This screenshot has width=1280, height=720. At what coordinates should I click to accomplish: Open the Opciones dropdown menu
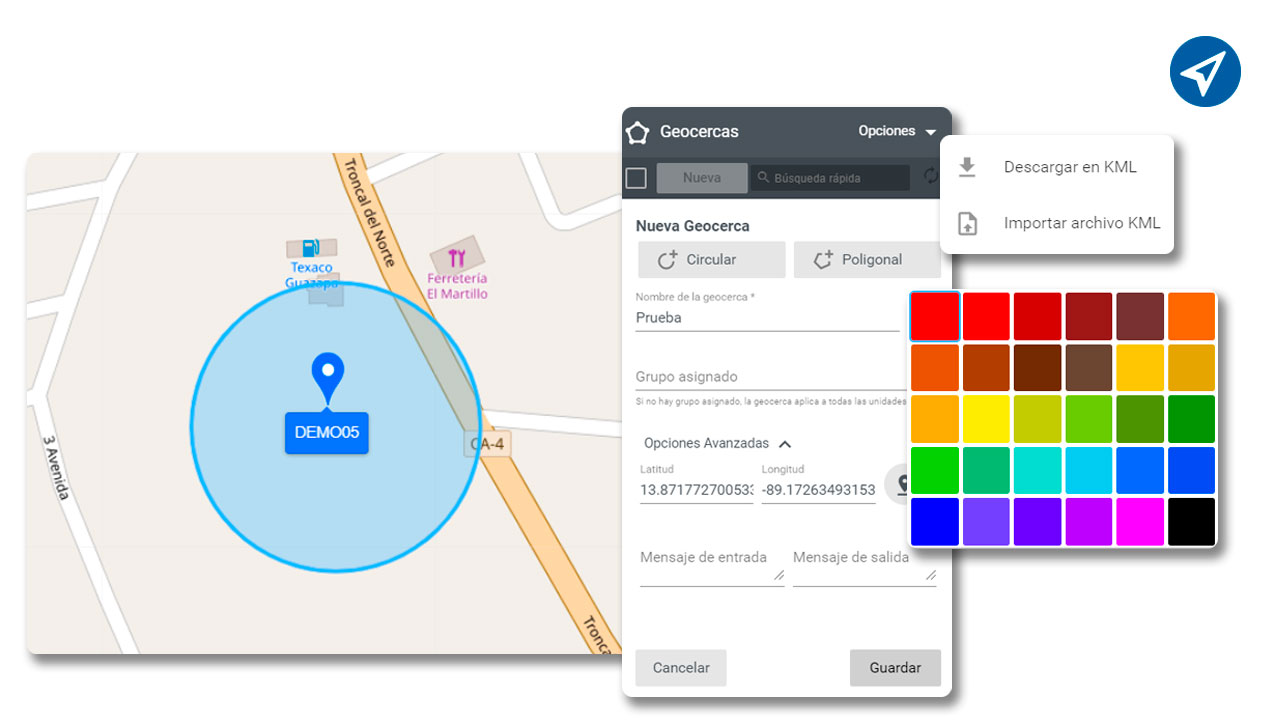897,131
